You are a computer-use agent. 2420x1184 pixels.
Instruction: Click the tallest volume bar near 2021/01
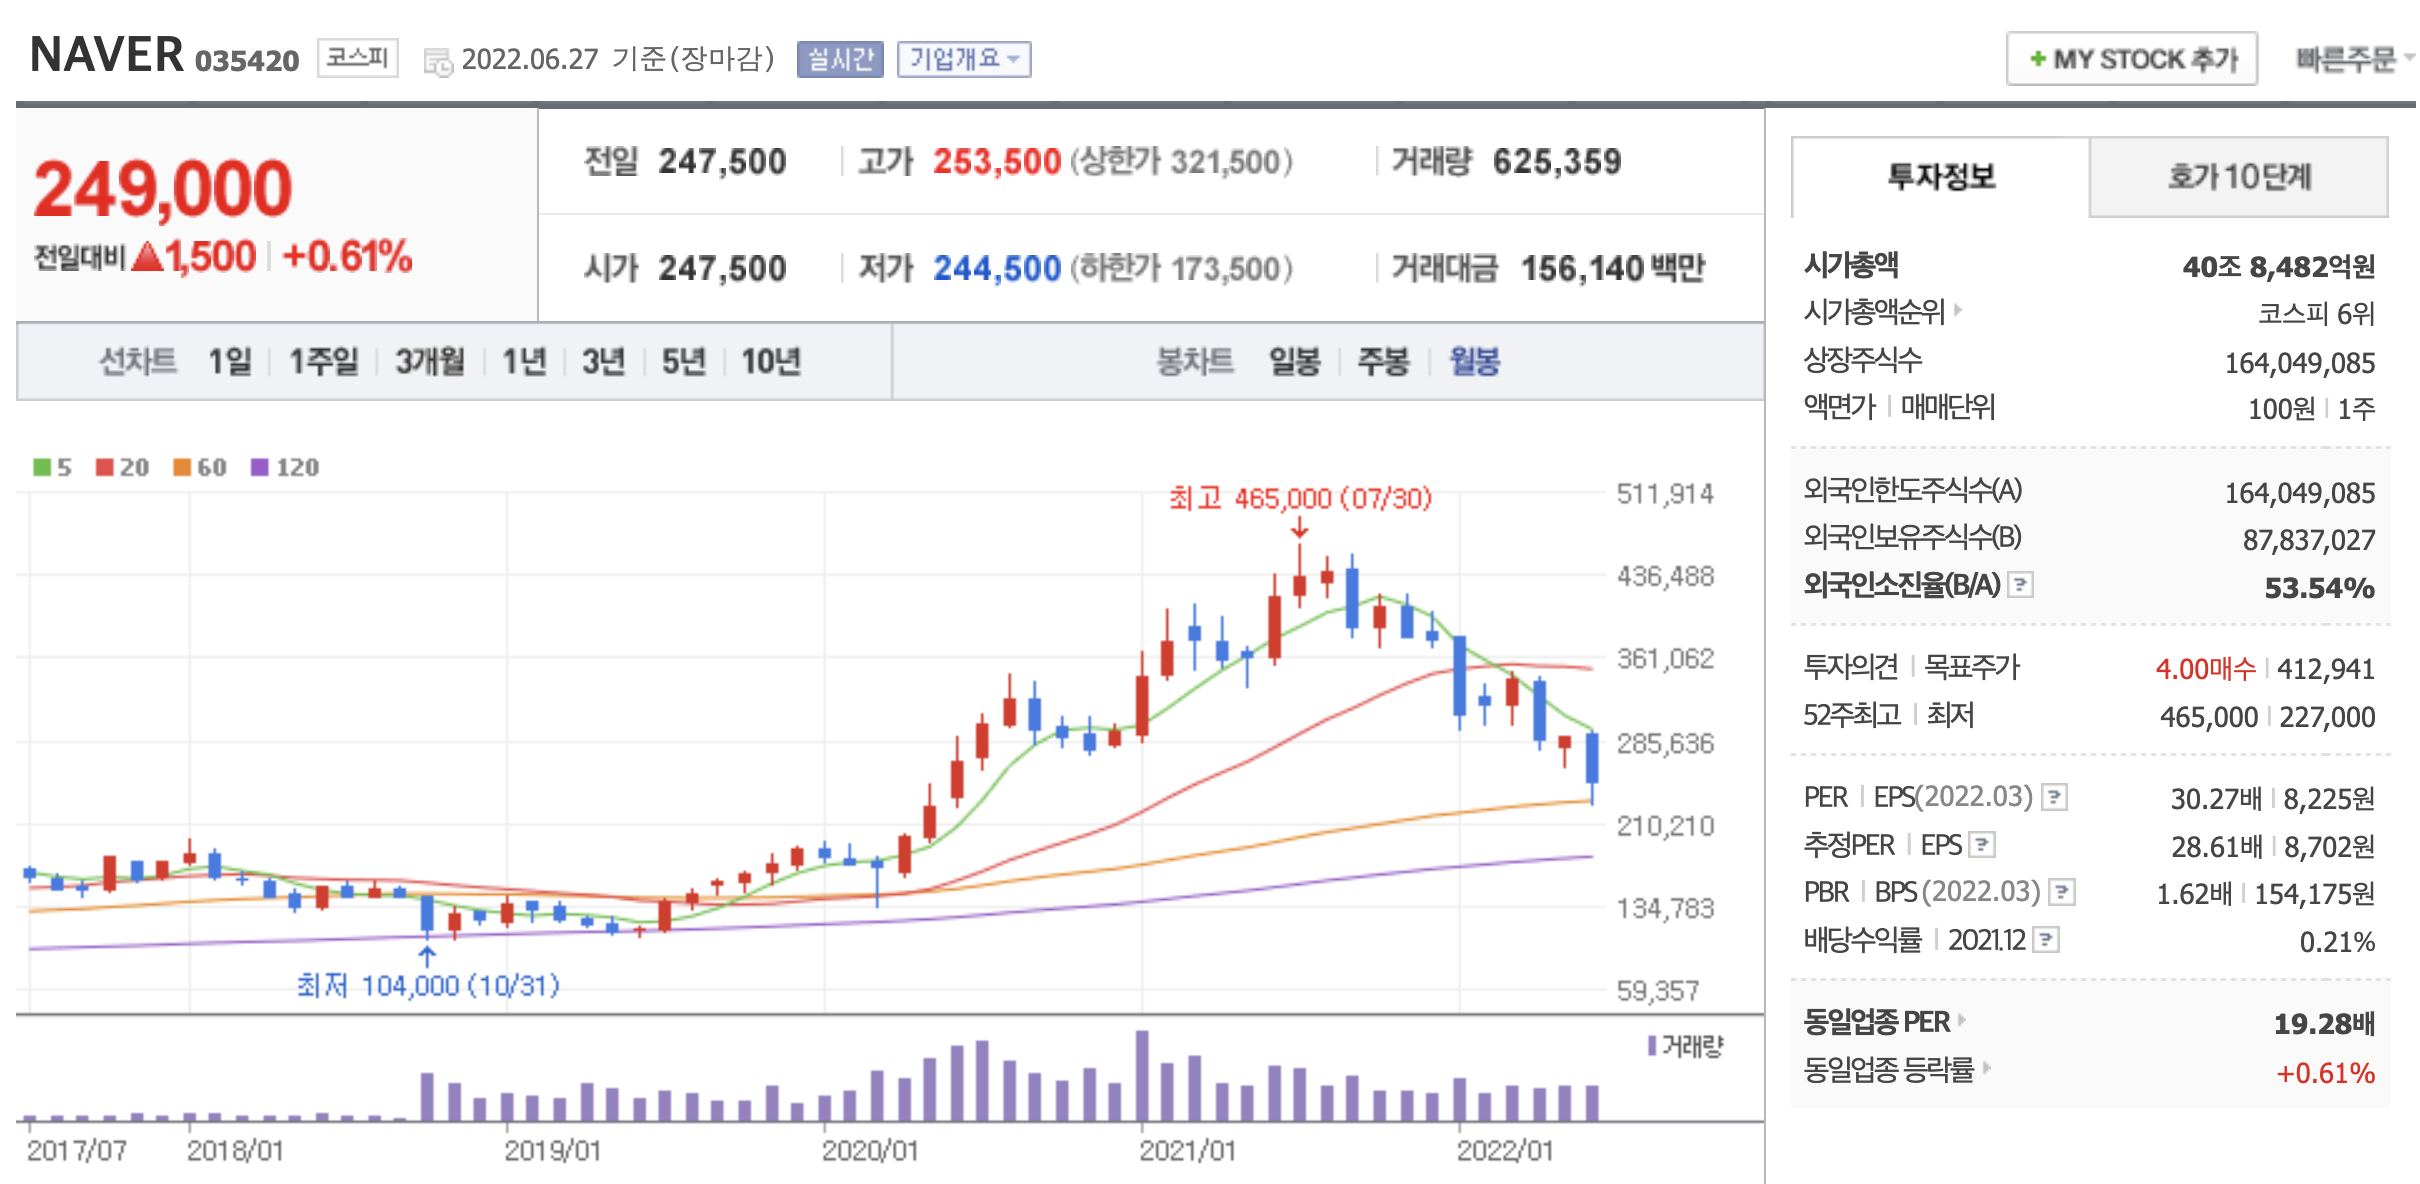(1142, 1075)
